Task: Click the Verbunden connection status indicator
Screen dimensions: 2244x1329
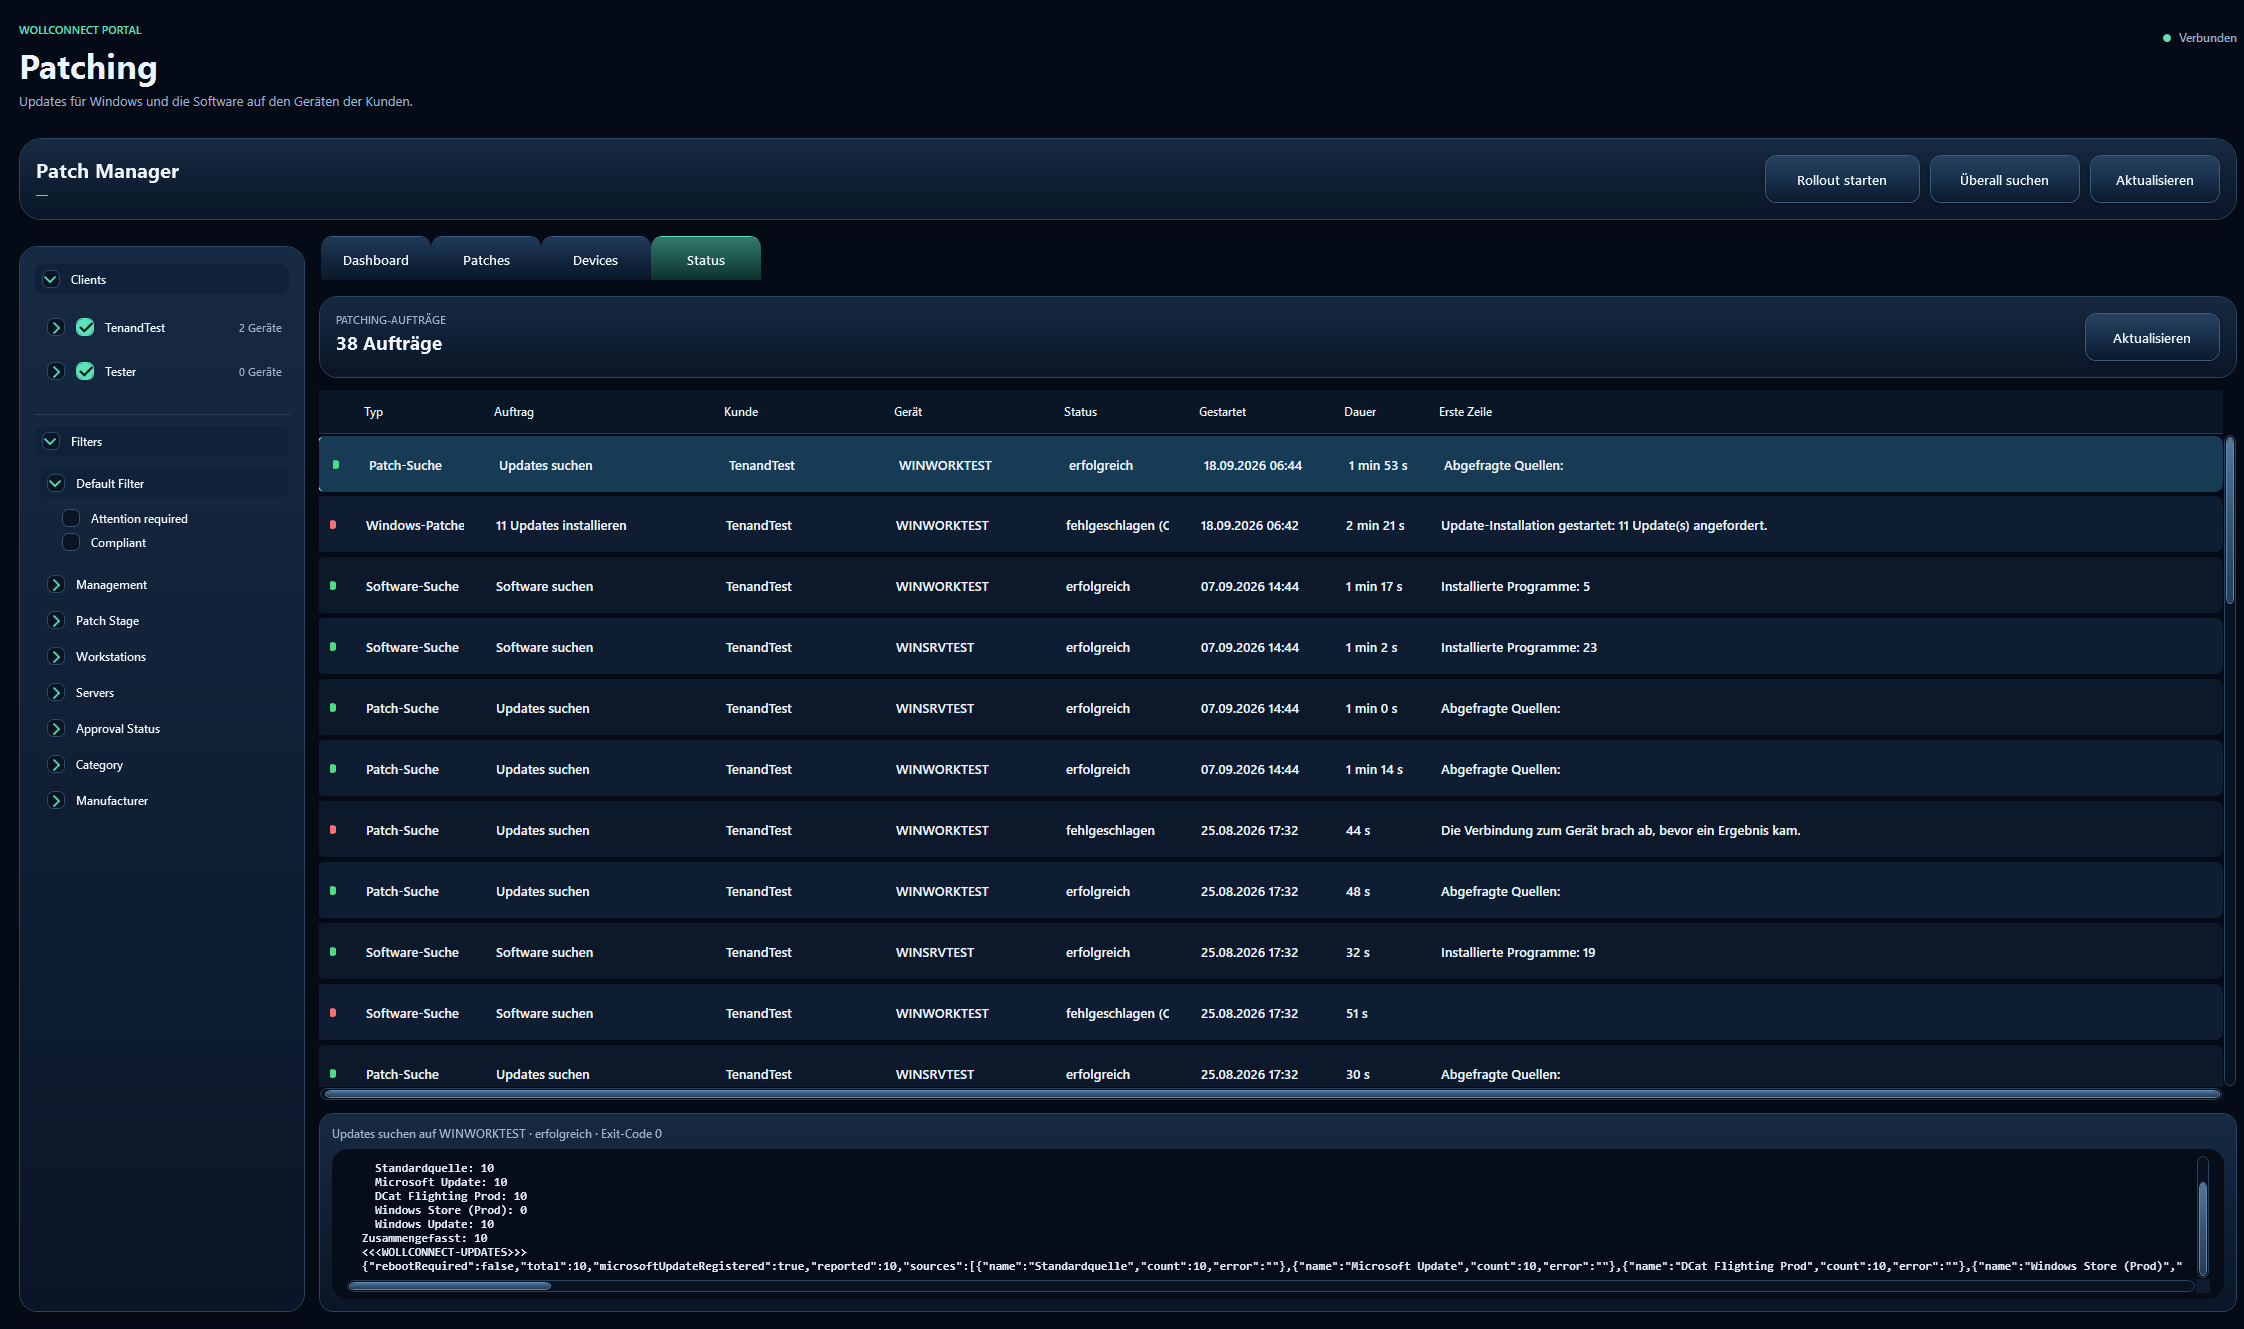Action: point(2199,38)
